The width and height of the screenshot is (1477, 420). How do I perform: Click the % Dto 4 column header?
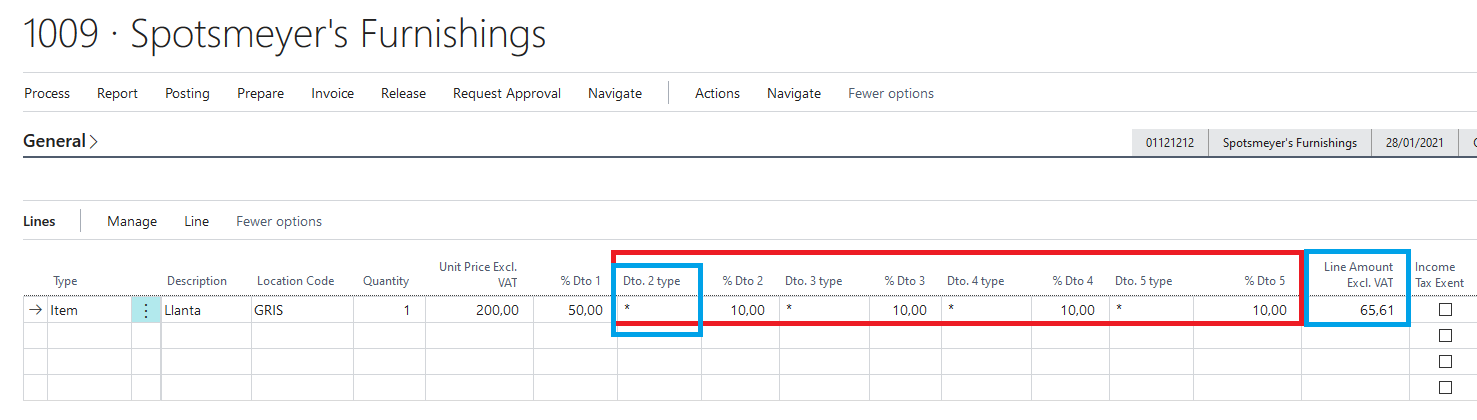click(x=1073, y=281)
